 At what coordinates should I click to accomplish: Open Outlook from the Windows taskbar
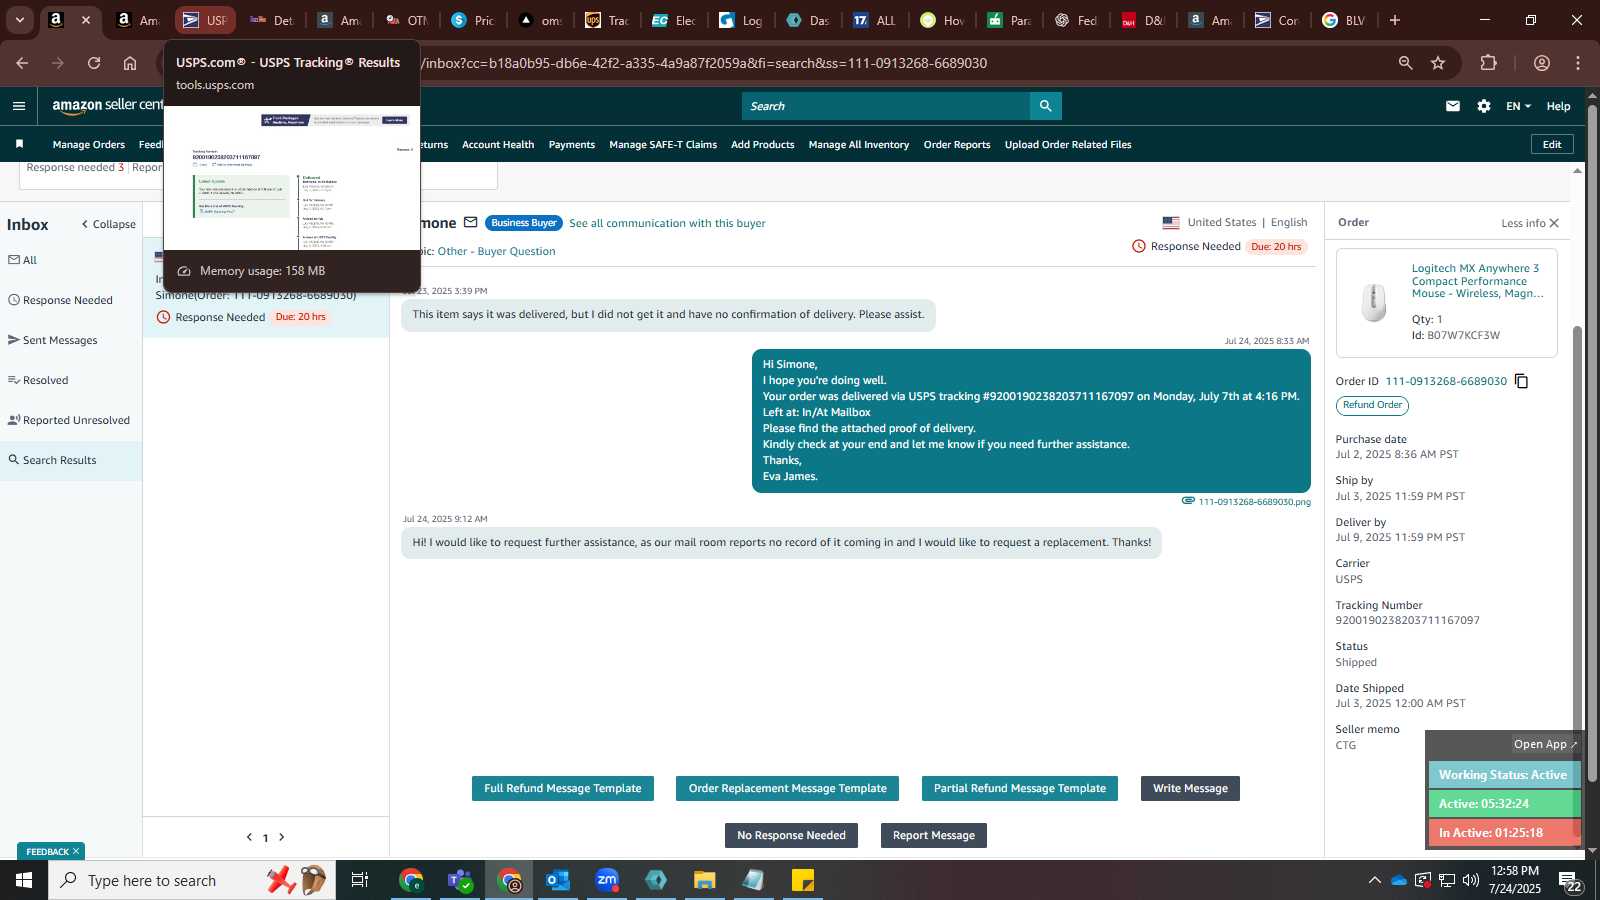558,880
